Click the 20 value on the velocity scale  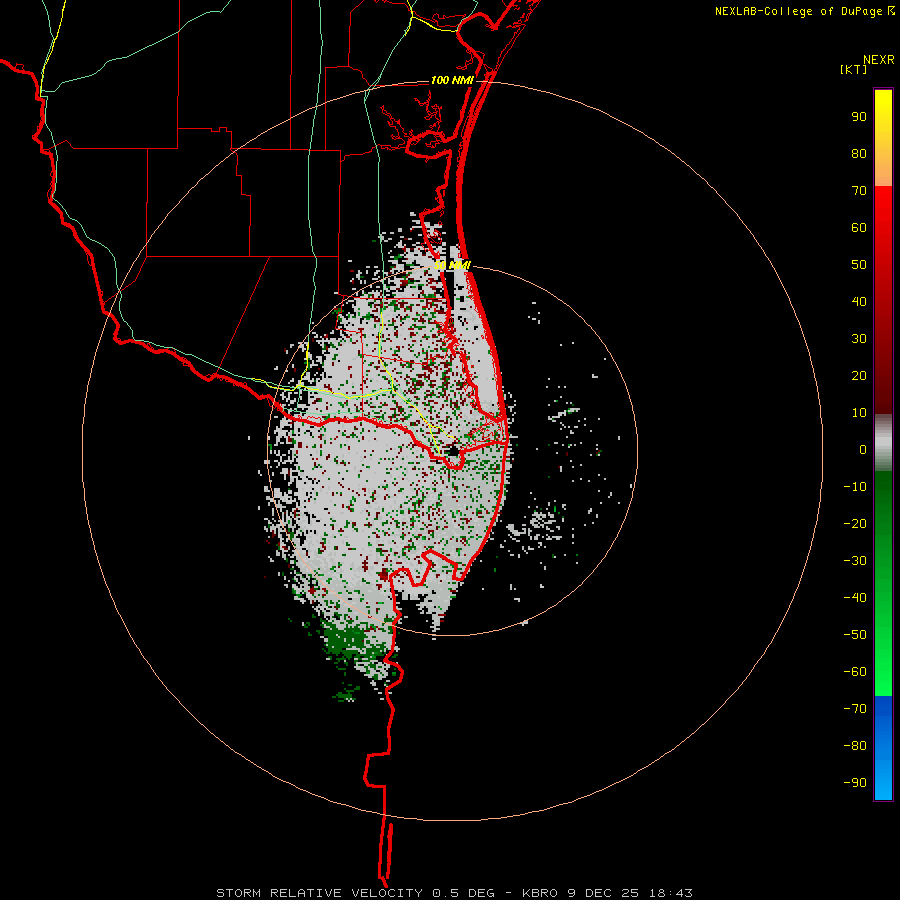(859, 376)
